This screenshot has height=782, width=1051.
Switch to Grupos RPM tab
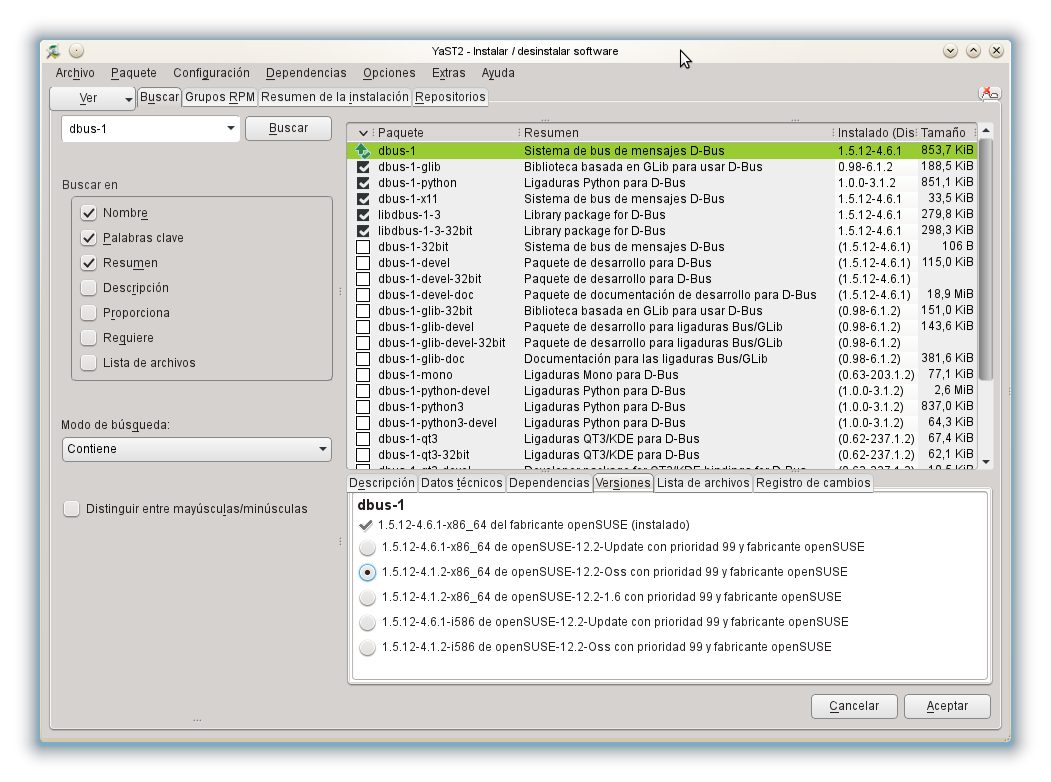(220, 97)
